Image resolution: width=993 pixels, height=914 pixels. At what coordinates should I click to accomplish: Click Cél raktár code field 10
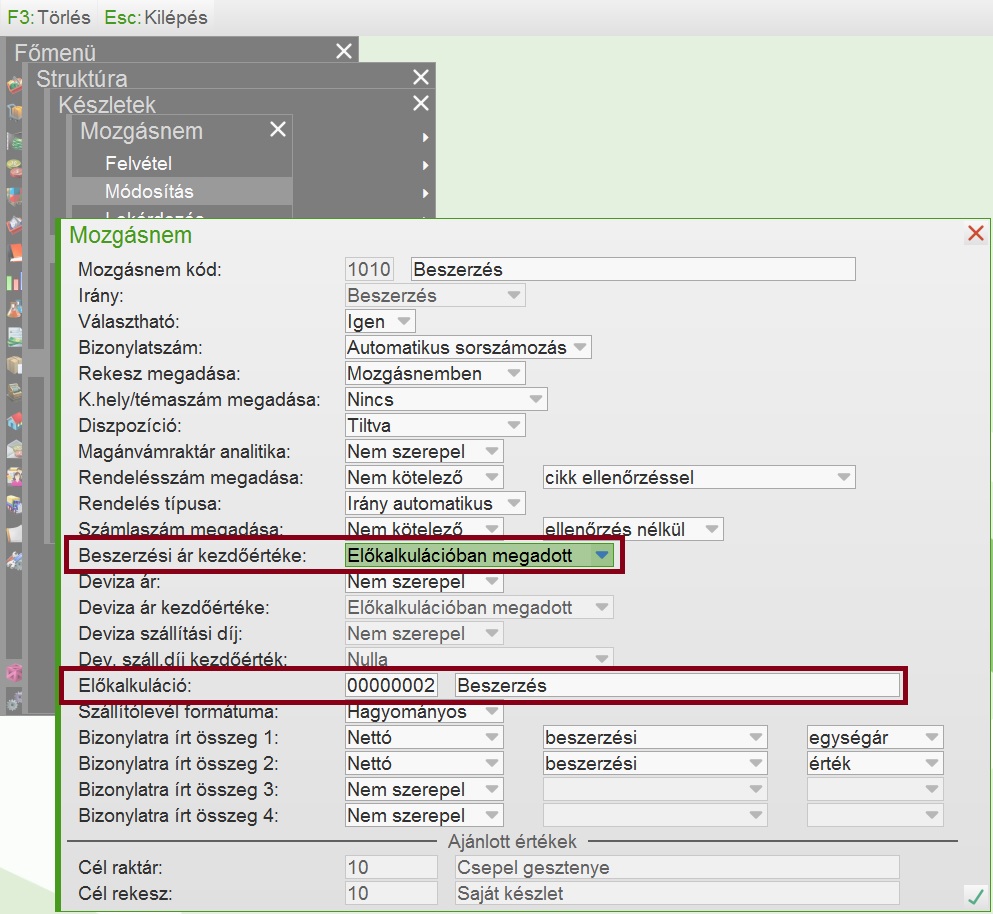(x=391, y=867)
